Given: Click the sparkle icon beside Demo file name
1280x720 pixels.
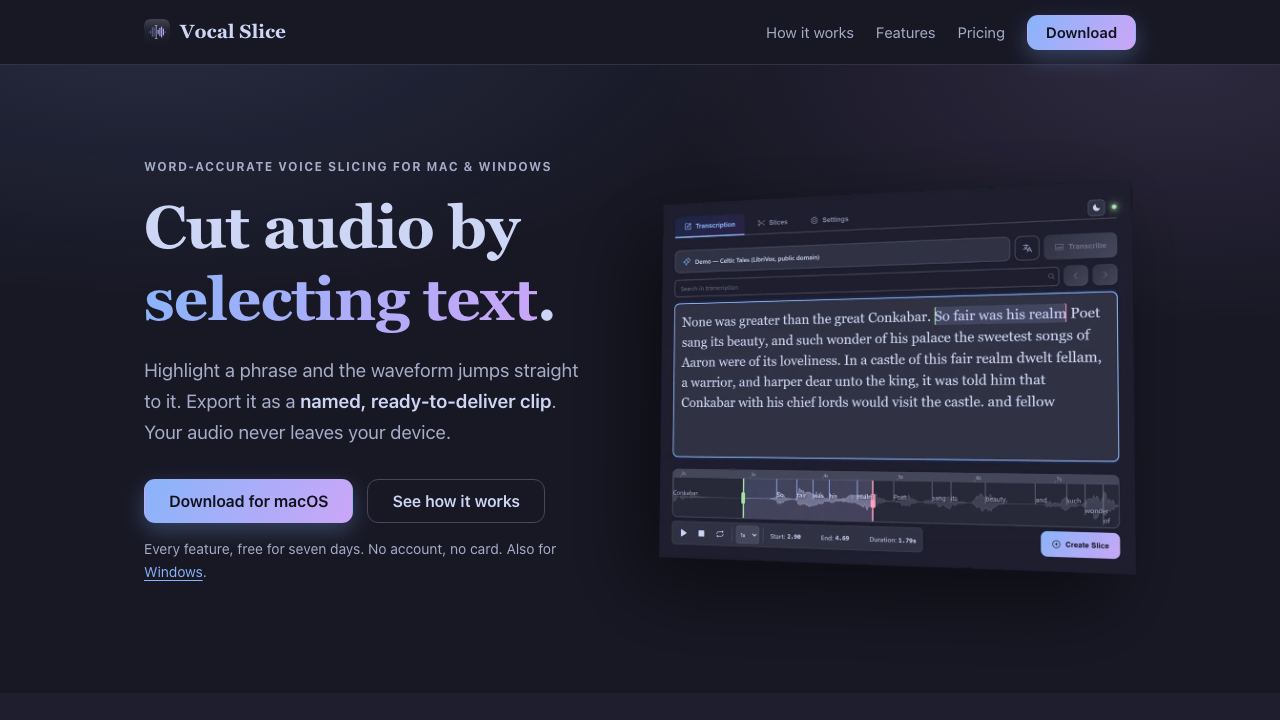Looking at the screenshot, I should pos(687,261).
